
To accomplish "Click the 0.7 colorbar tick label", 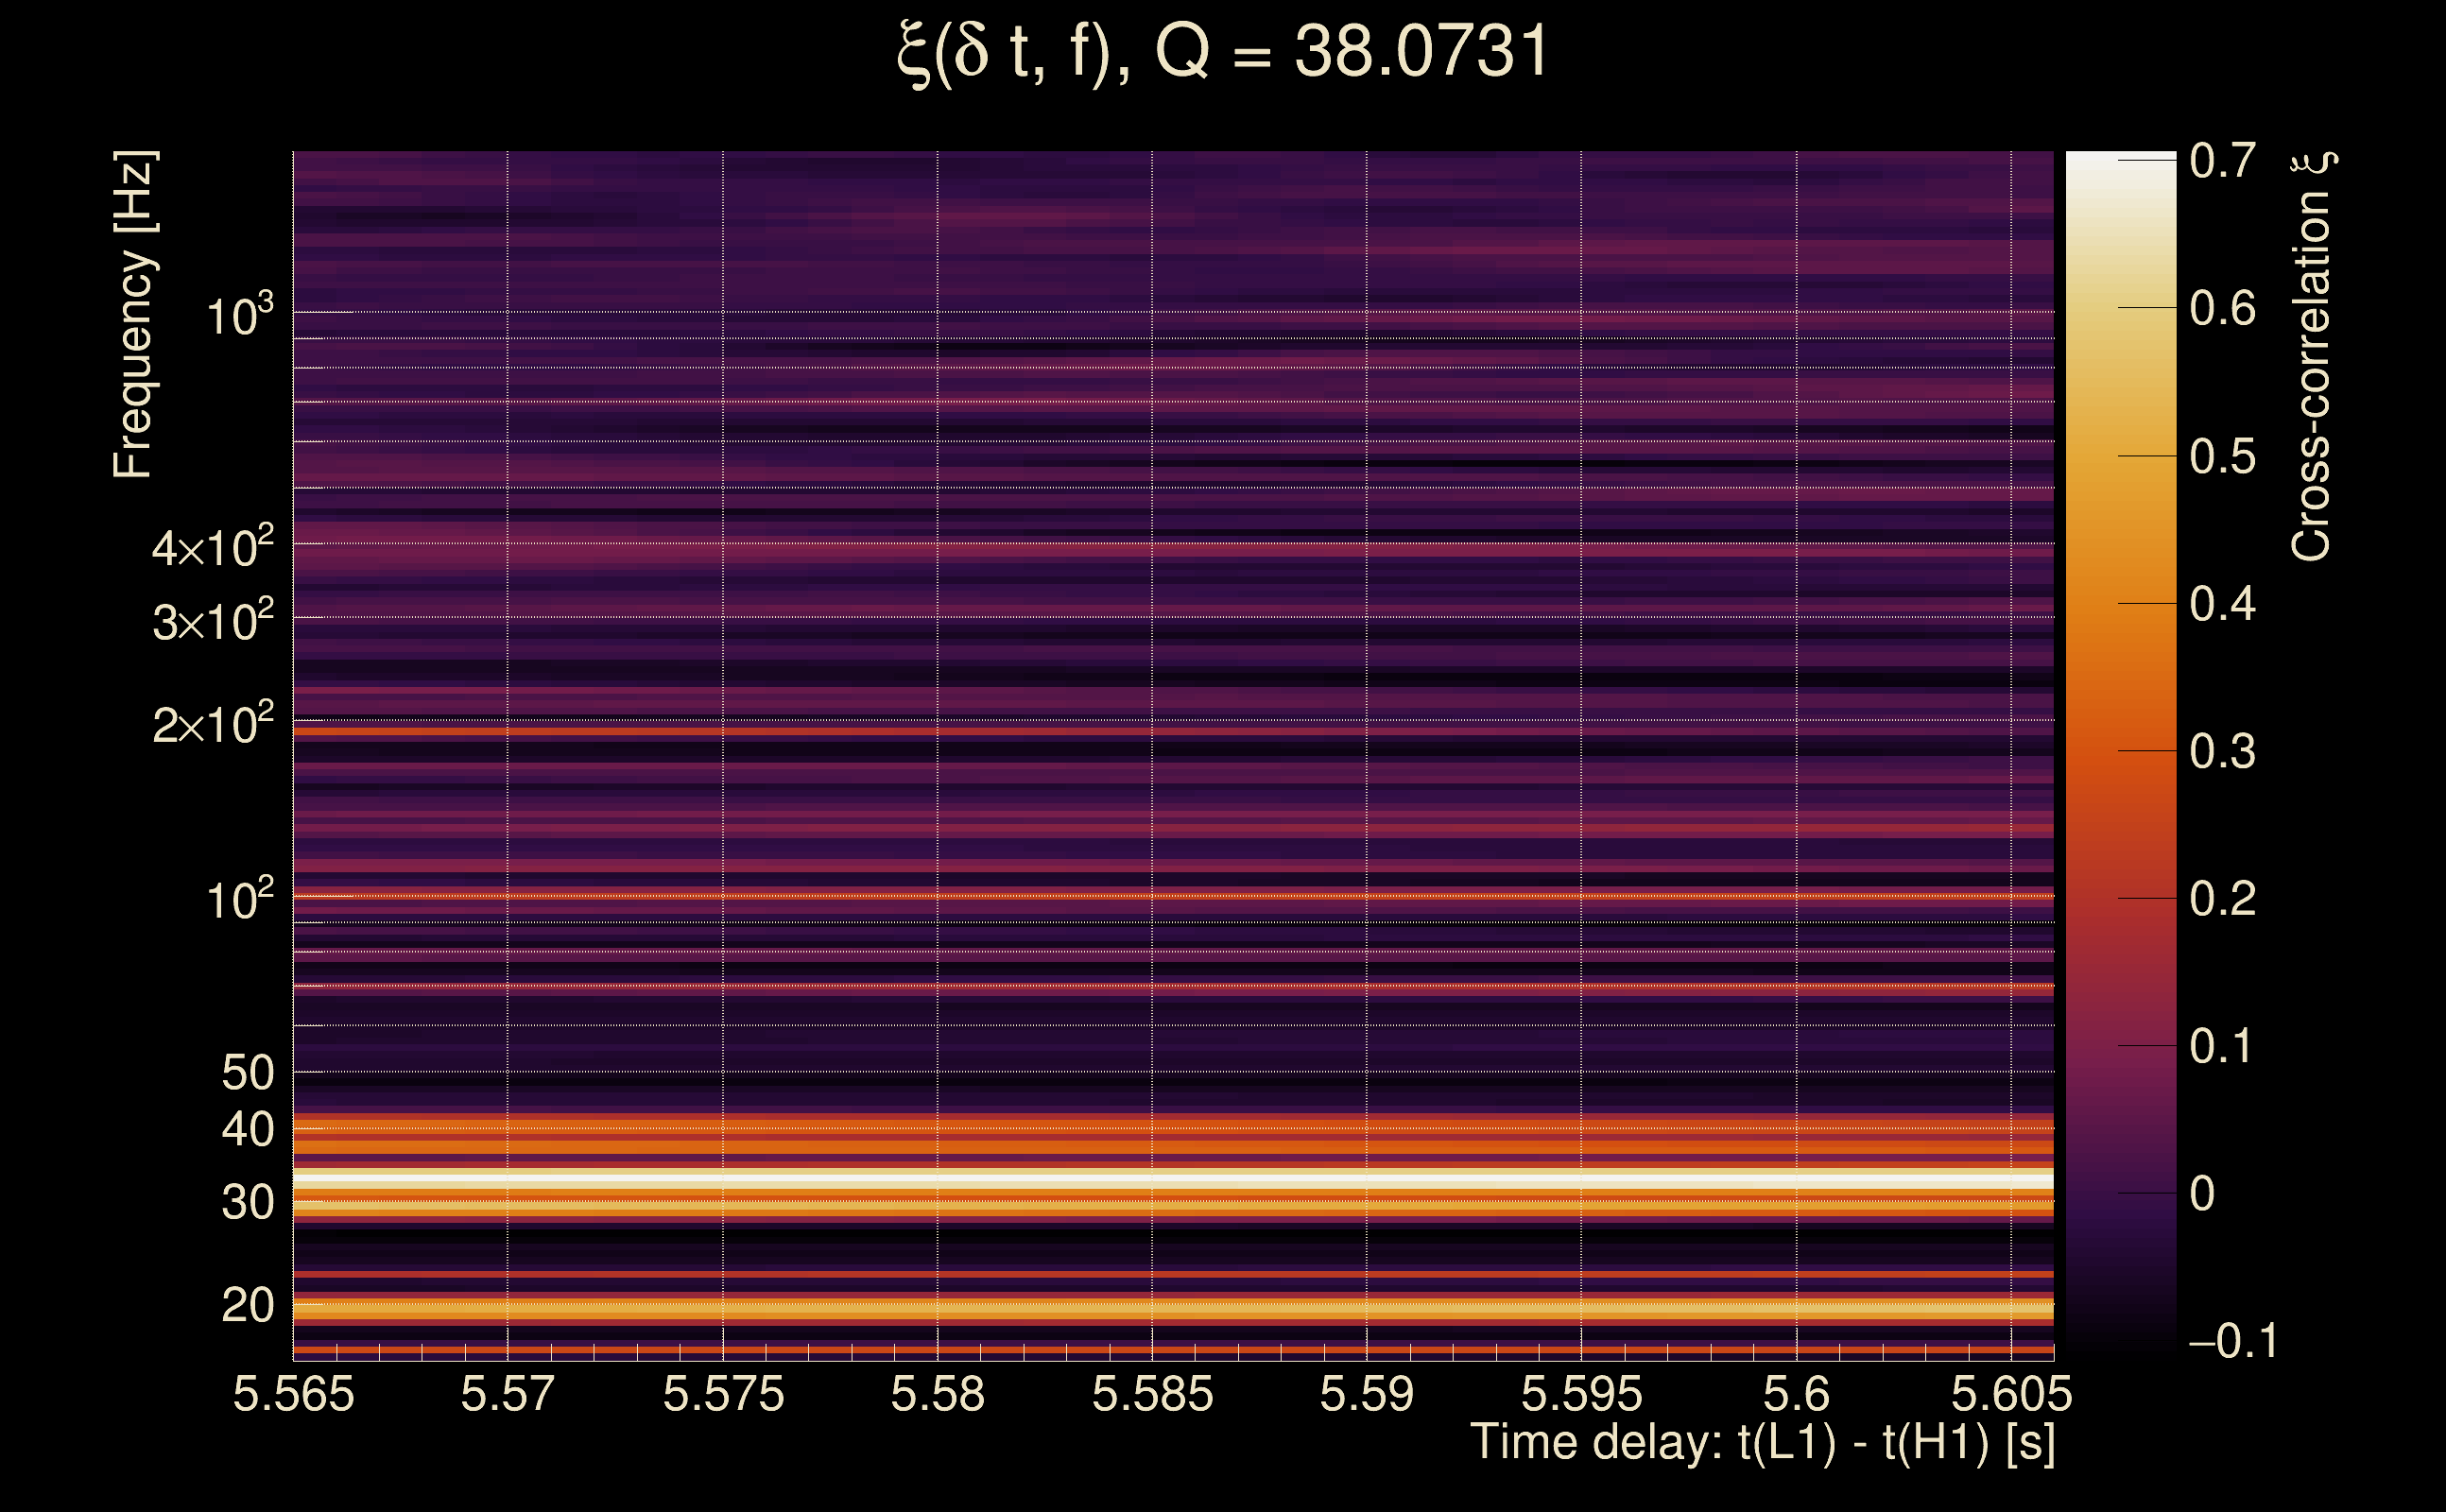I will tap(2222, 161).
